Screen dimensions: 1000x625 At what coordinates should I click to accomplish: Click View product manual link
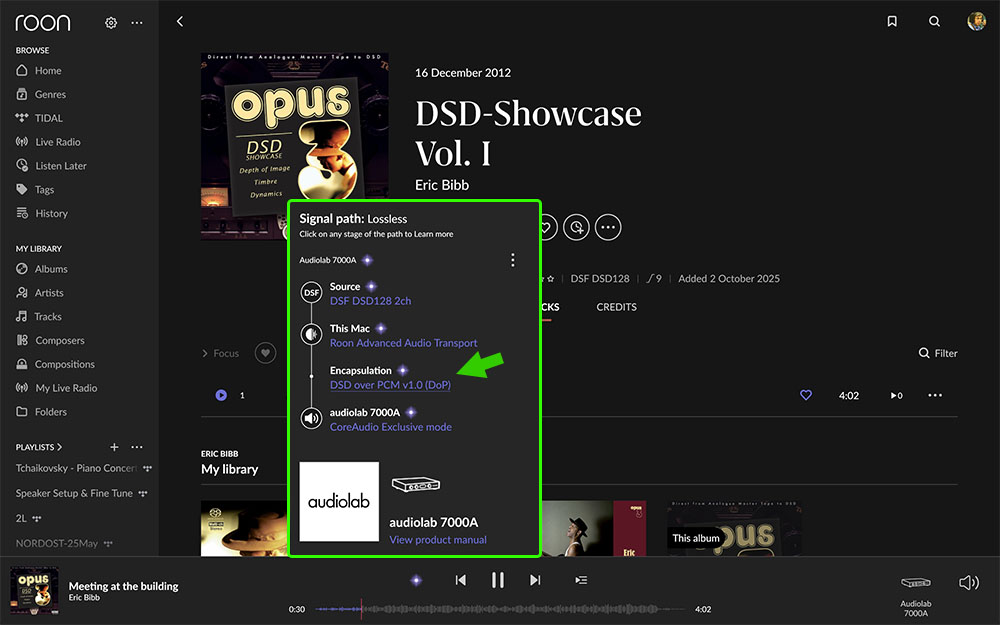[437, 540]
